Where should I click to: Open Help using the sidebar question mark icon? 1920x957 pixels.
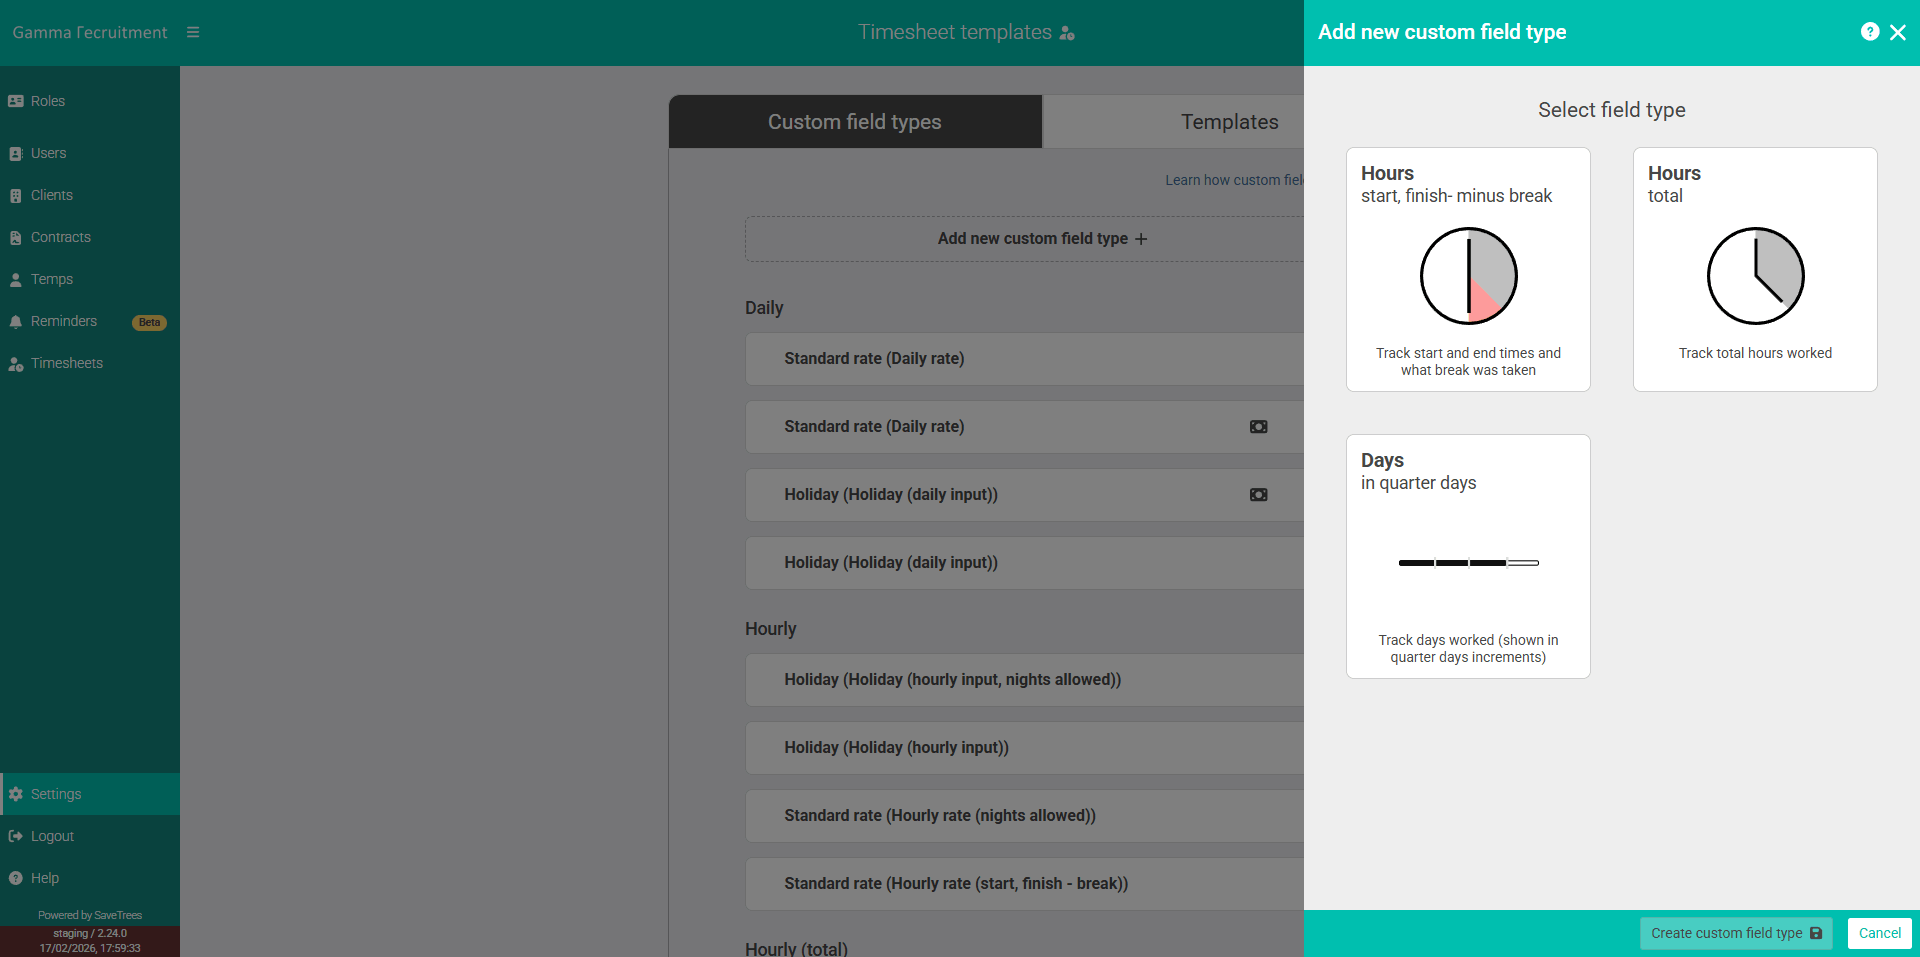[x=14, y=877]
